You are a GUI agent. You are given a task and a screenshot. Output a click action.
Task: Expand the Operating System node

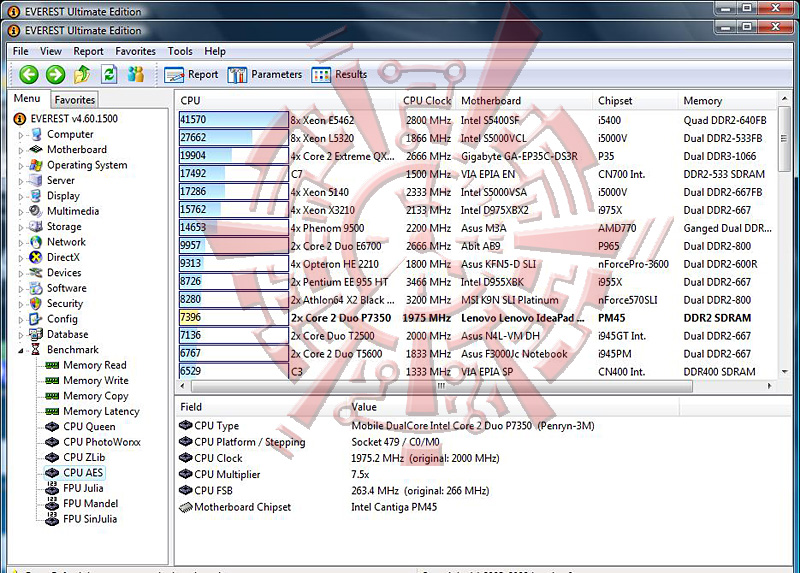tap(21, 166)
